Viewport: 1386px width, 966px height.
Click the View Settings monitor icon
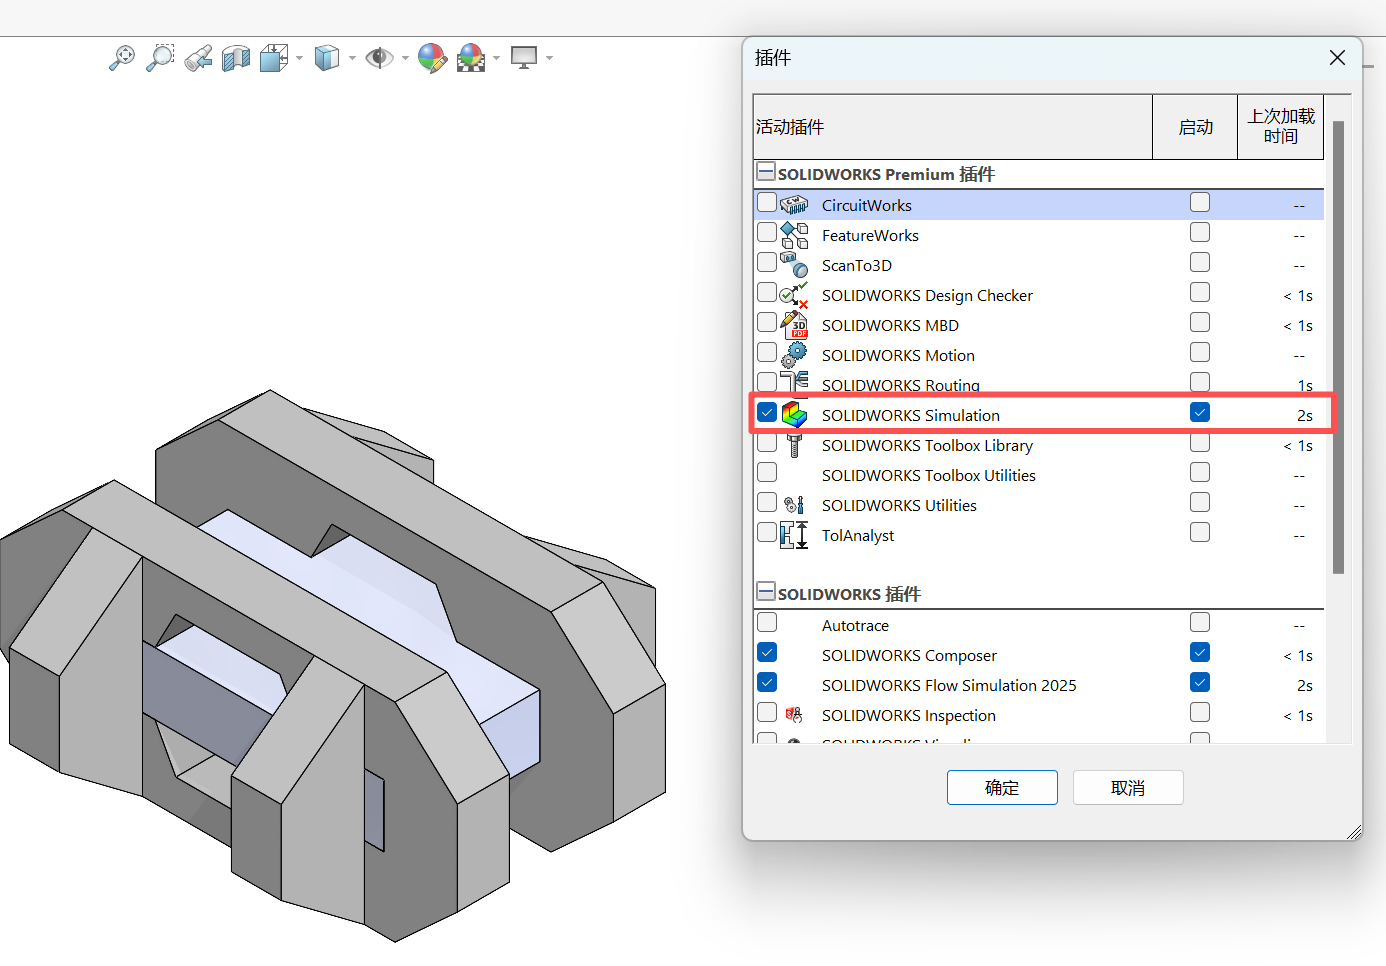tap(524, 58)
